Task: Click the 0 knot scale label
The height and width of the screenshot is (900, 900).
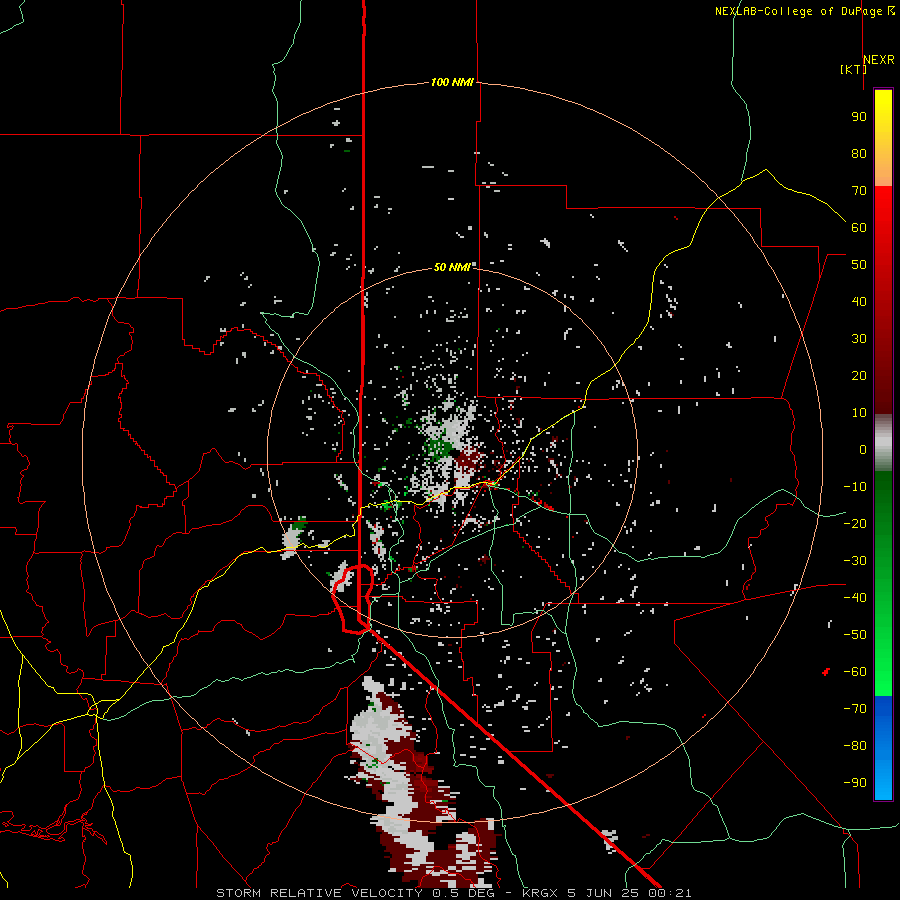Action: tap(863, 450)
